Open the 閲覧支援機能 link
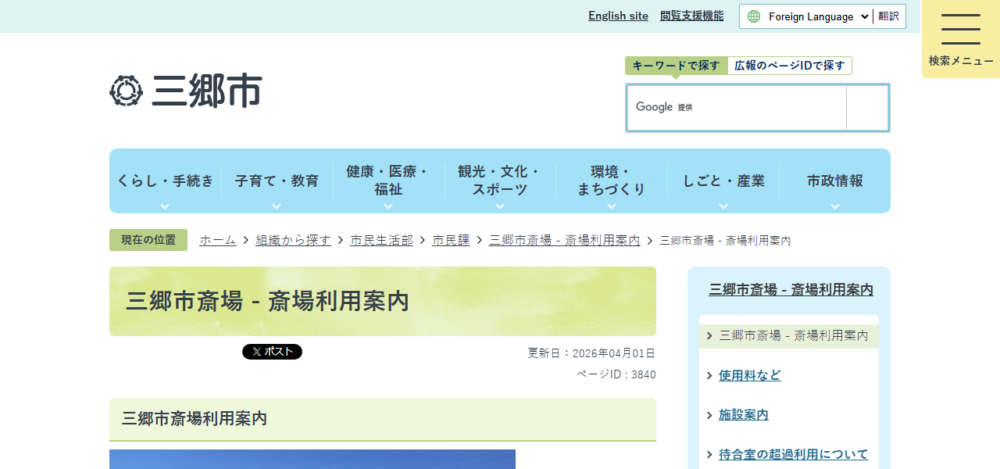 [x=692, y=16]
